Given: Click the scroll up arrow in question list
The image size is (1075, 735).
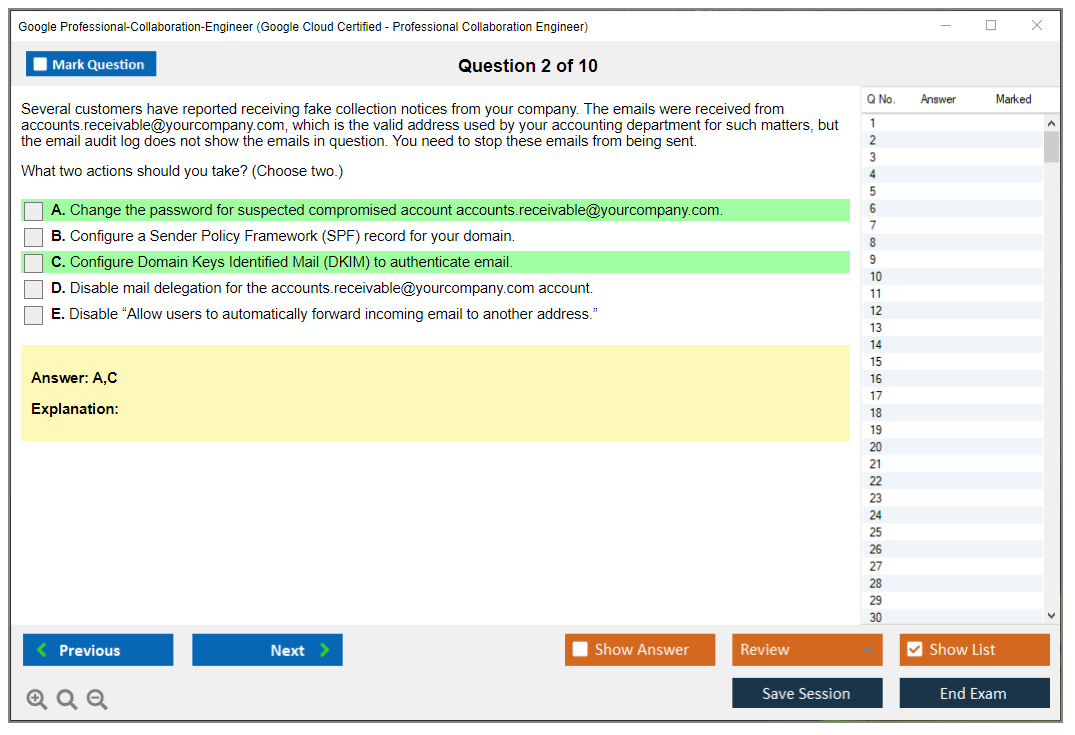Looking at the screenshot, I should point(1051,124).
